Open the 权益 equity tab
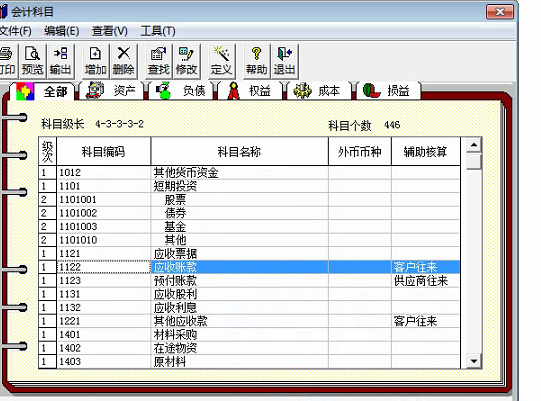This screenshot has height=401, width=541. [x=249, y=91]
